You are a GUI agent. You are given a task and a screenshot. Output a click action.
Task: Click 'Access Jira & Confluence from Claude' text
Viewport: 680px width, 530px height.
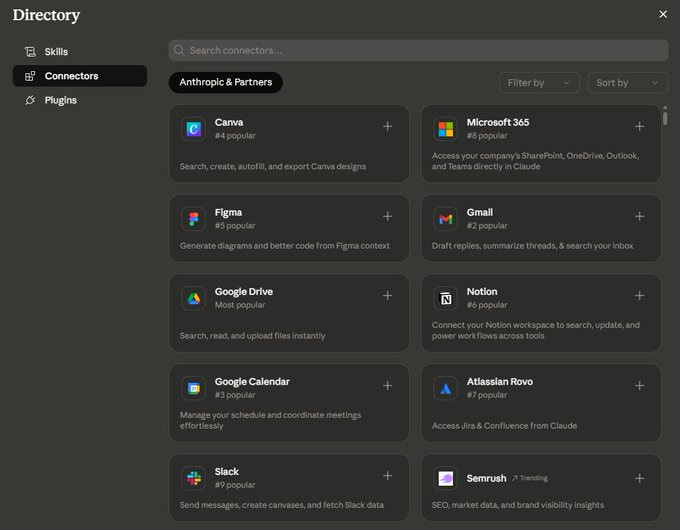(504, 426)
